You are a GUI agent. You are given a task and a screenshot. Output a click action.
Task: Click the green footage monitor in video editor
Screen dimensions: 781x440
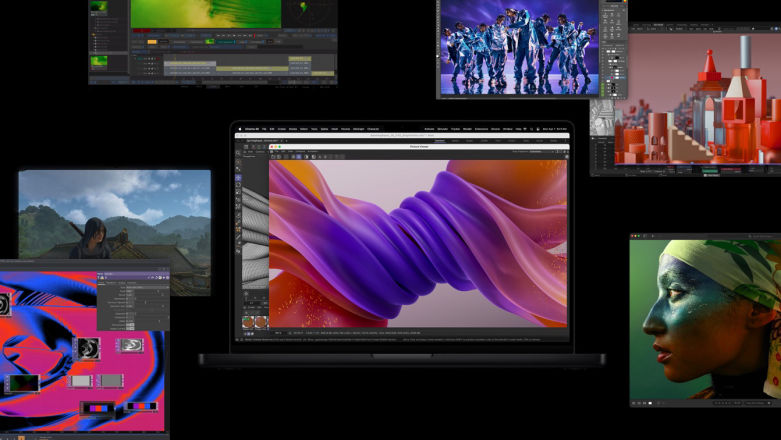(x=206, y=14)
